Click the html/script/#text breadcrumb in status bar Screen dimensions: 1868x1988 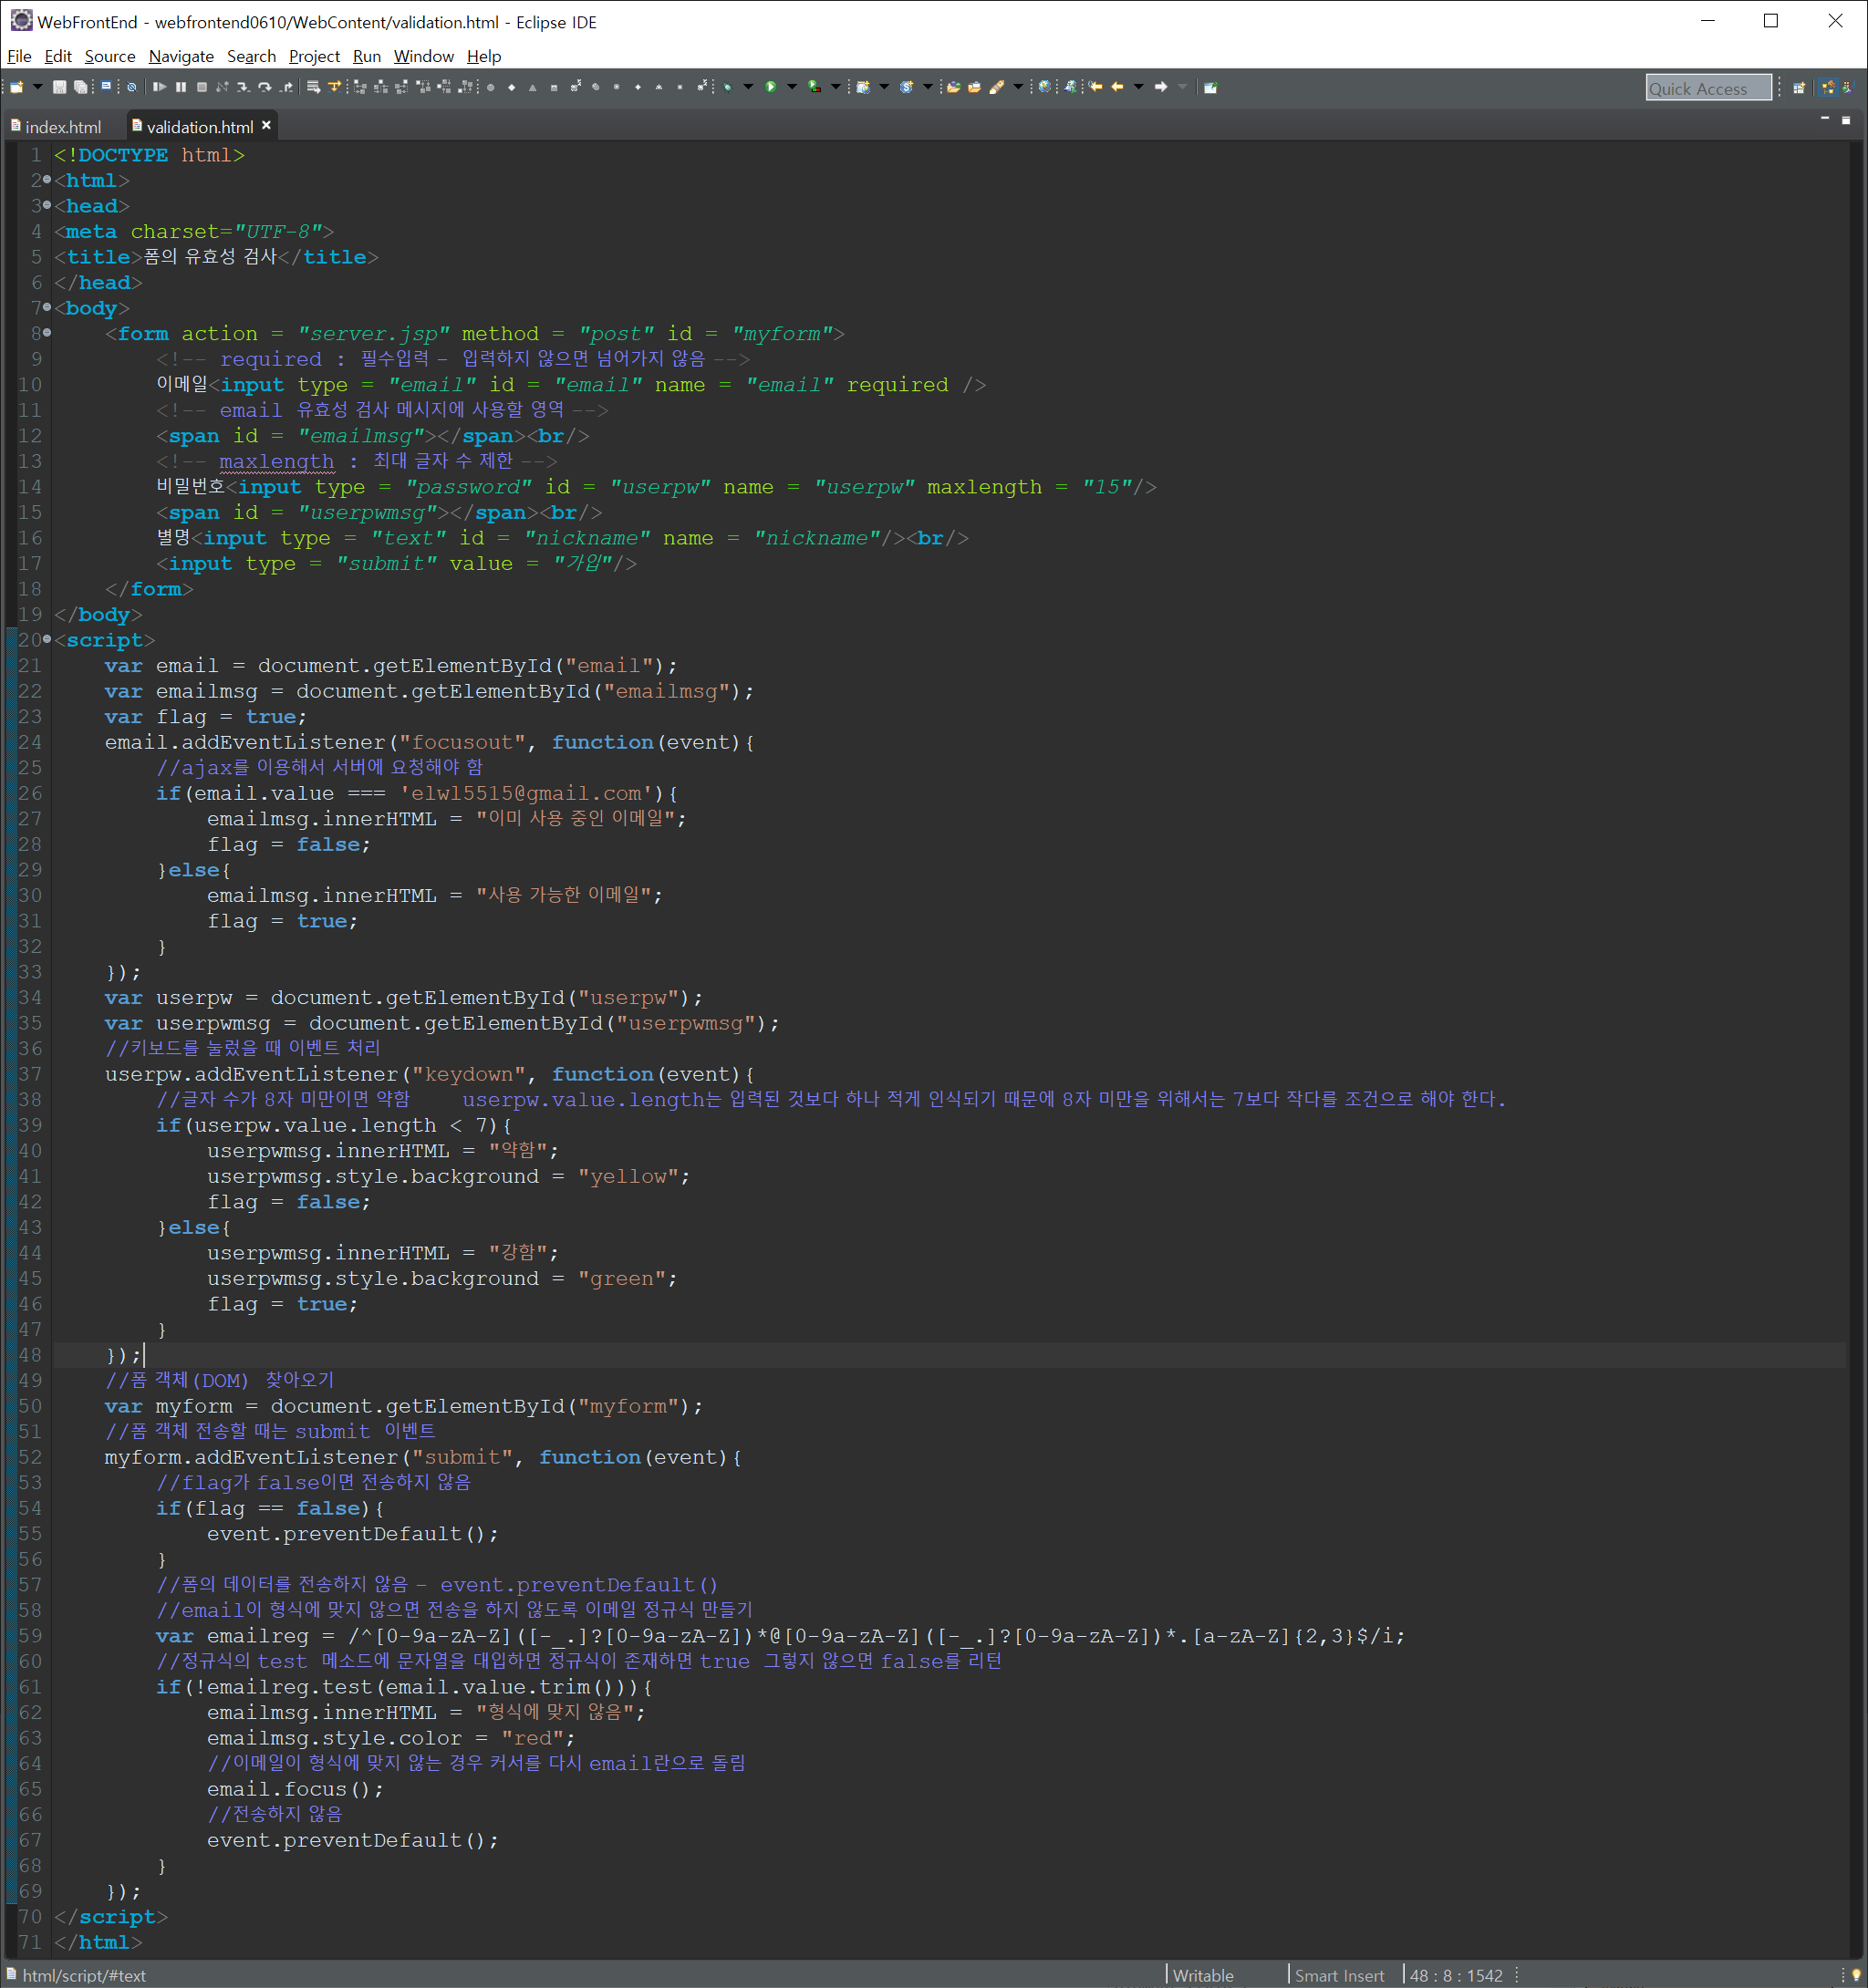[84, 1975]
